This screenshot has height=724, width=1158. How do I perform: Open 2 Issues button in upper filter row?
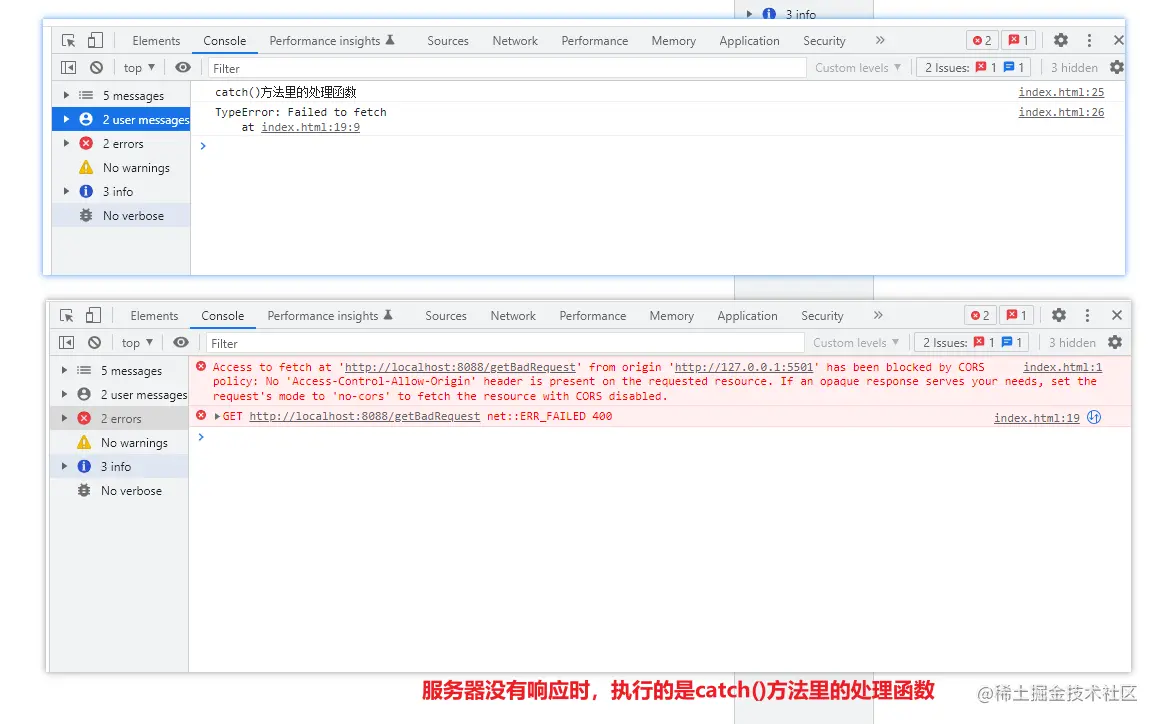(974, 68)
